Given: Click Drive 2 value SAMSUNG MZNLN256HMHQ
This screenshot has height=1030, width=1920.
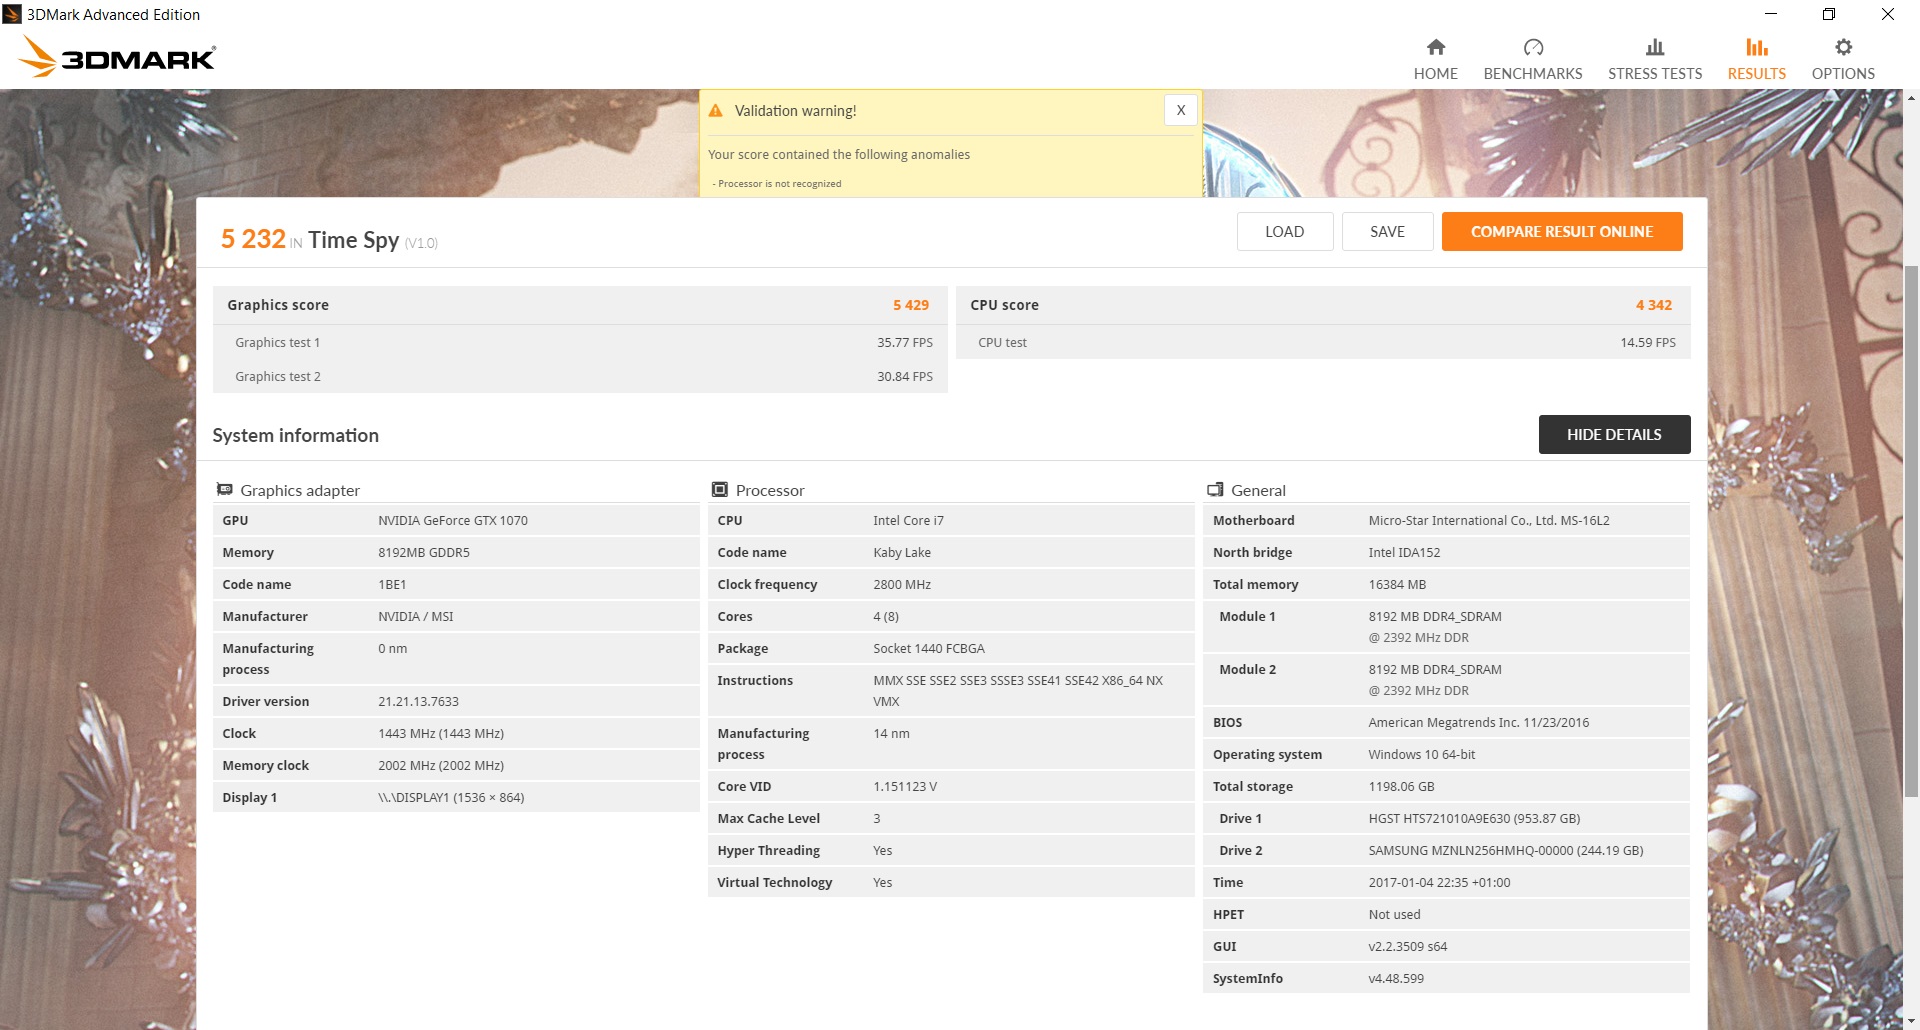Looking at the screenshot, I should (x=1506, y=850).
